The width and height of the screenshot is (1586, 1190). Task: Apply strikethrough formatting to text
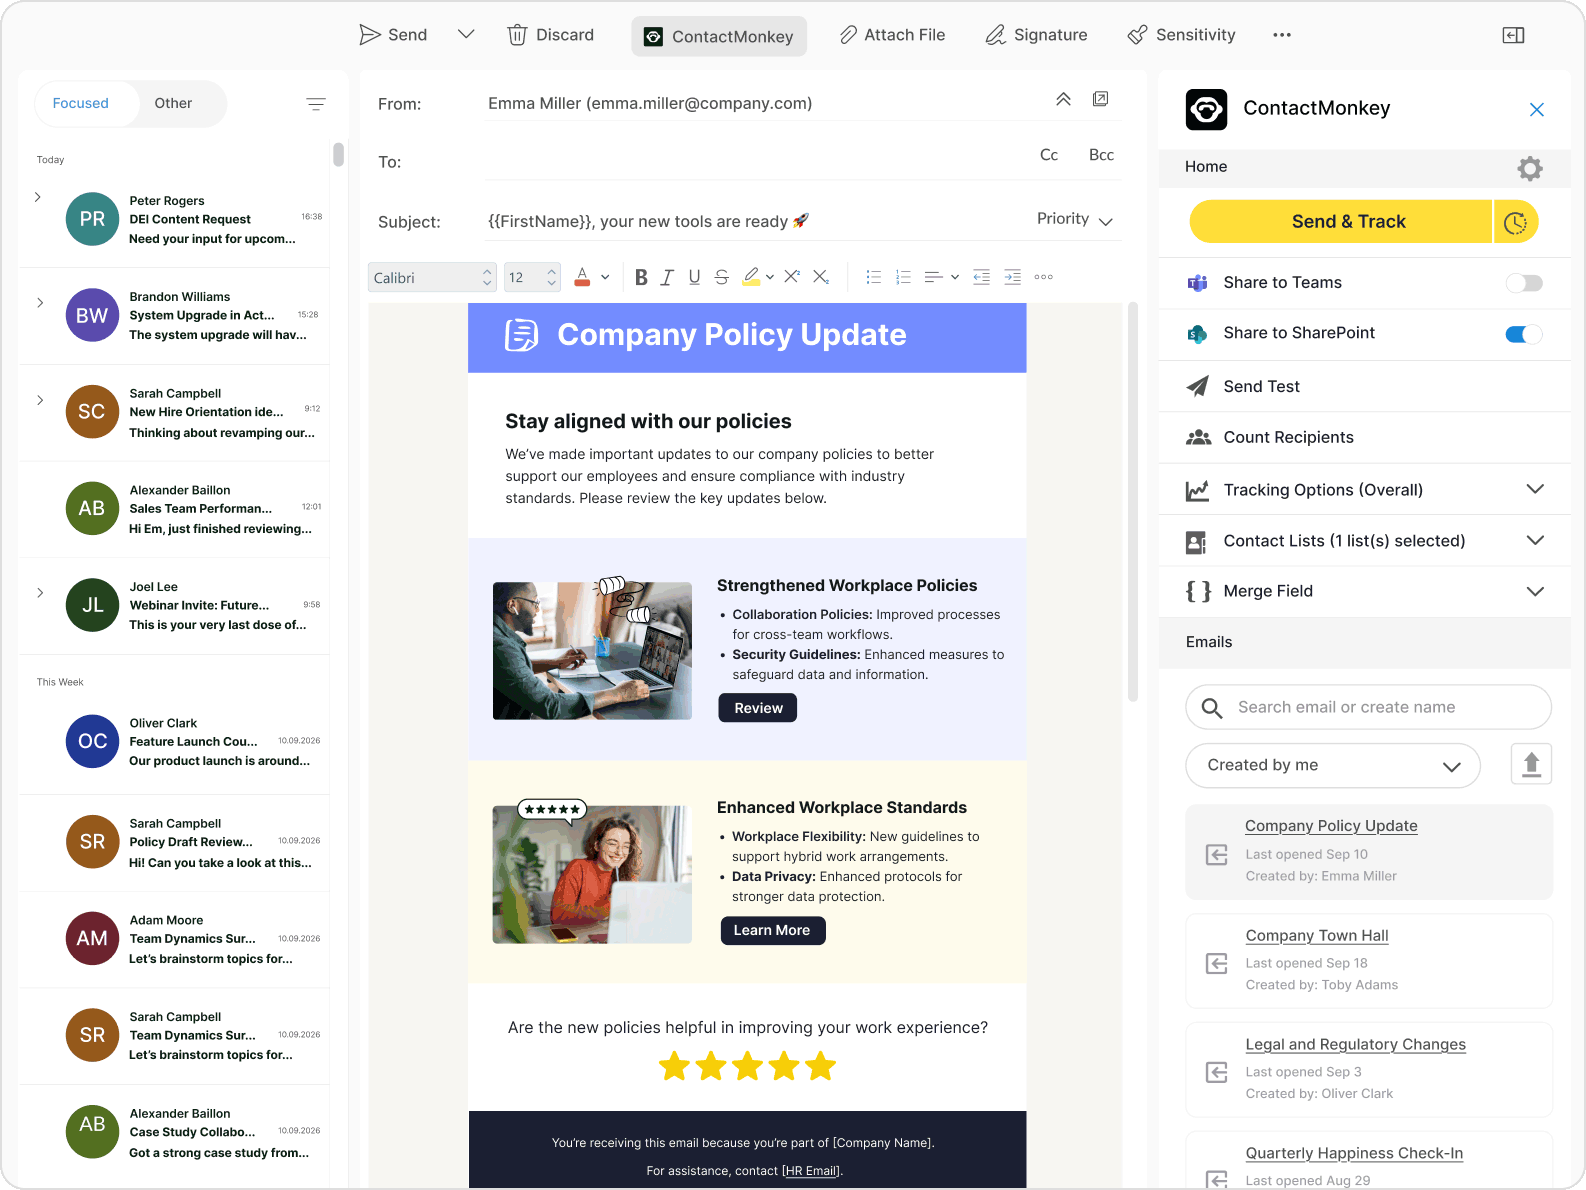(x=721, y=278)
